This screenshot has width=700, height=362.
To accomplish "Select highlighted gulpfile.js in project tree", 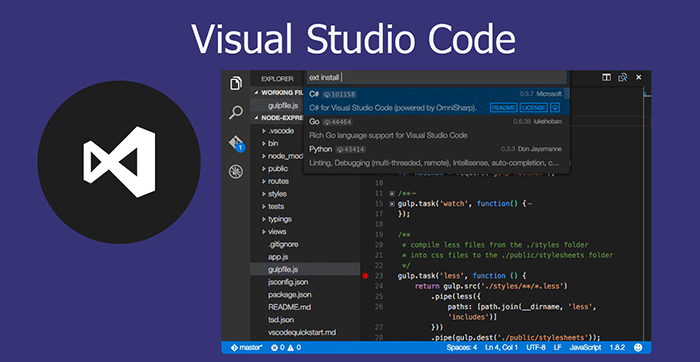I will pyautogui.click(x=305, y=270).
